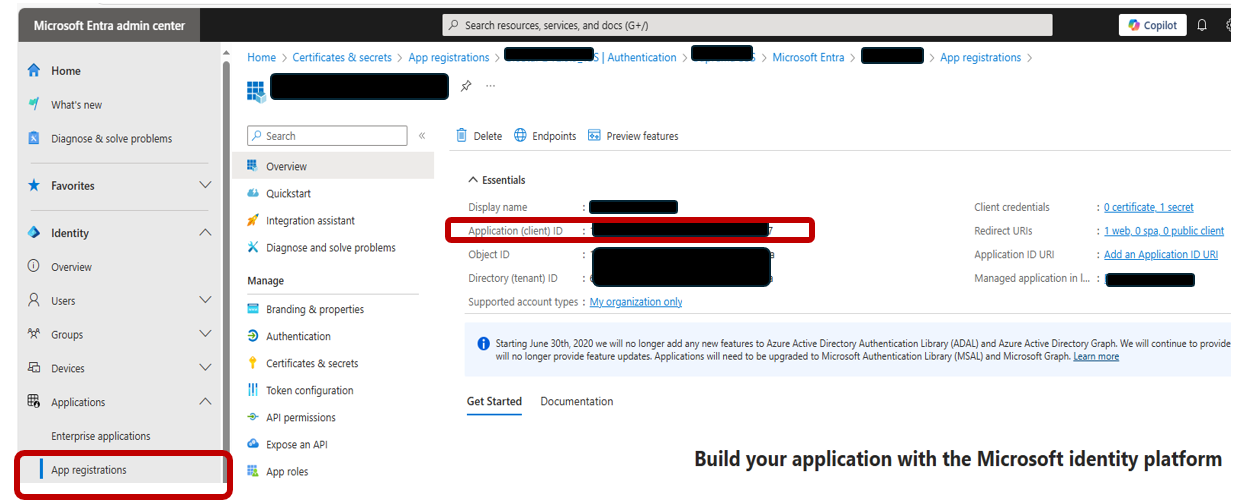The height and width of the screenshot is (502, 1236).
Task: Open notifications bell in top bar
Action: (x=1202, y=25)
